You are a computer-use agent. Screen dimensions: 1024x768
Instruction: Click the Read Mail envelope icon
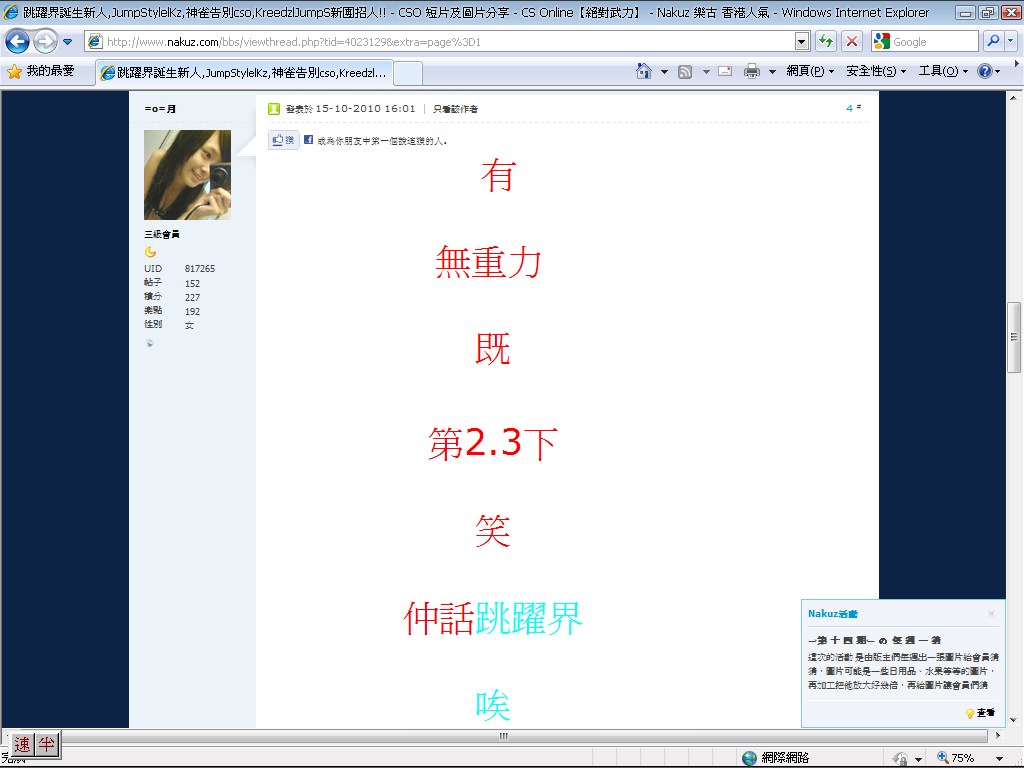tap(724, 72)
